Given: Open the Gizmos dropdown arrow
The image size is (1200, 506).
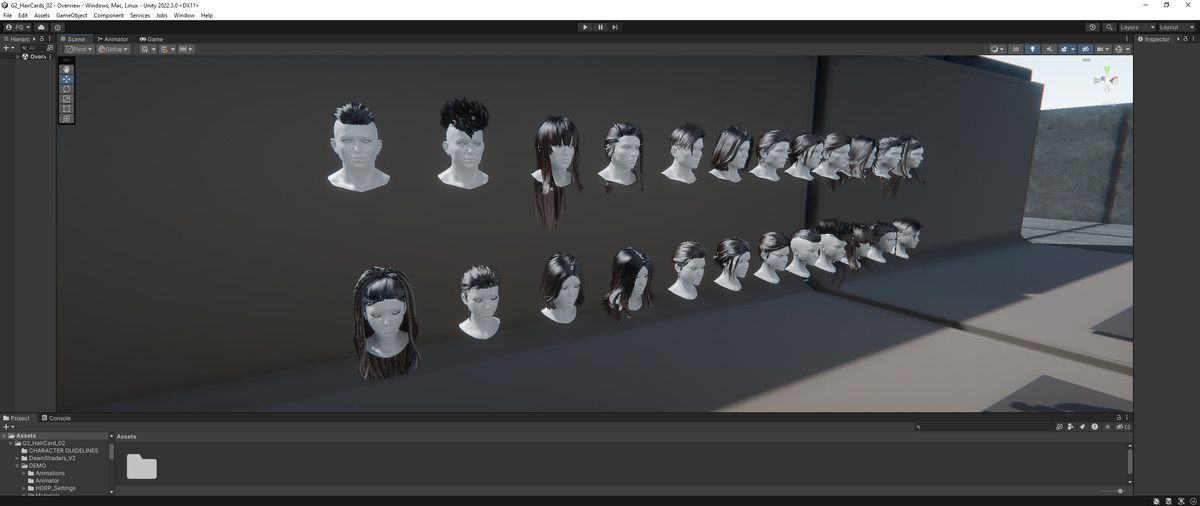Looking at the screenshot, I should point(1128,49).
